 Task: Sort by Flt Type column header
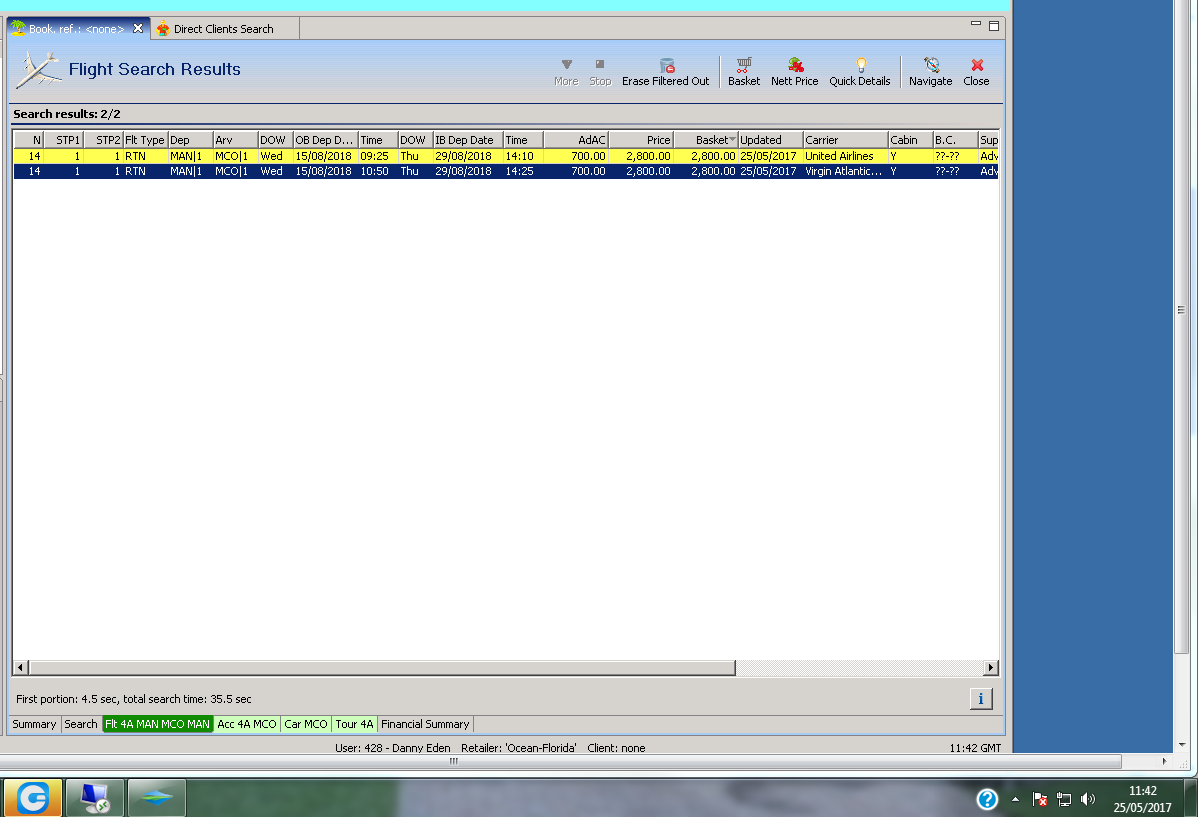[145, 140]
